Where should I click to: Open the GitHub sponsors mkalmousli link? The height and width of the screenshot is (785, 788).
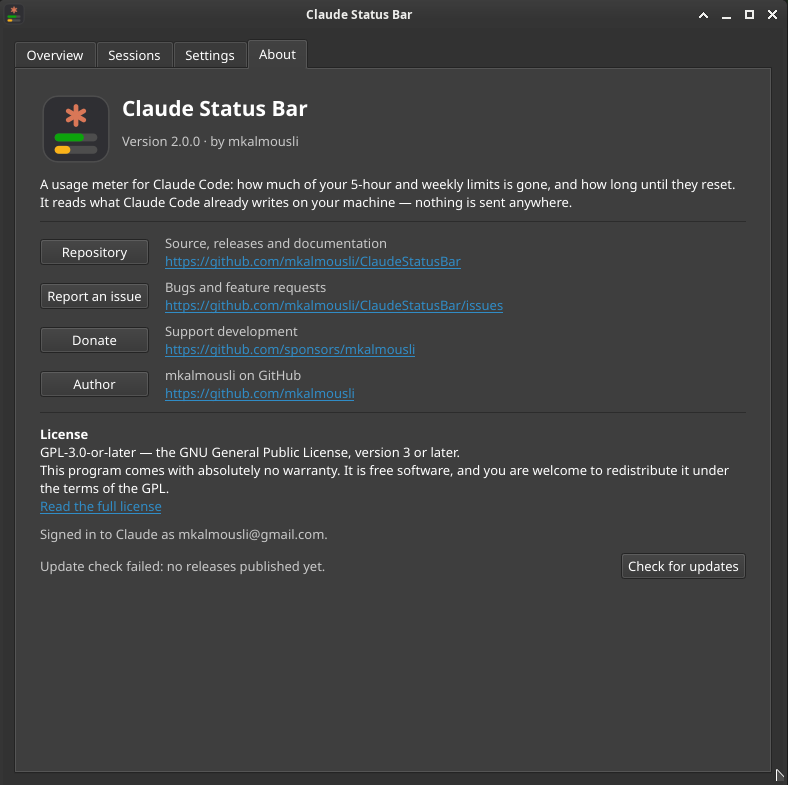(x=290, y=350)
